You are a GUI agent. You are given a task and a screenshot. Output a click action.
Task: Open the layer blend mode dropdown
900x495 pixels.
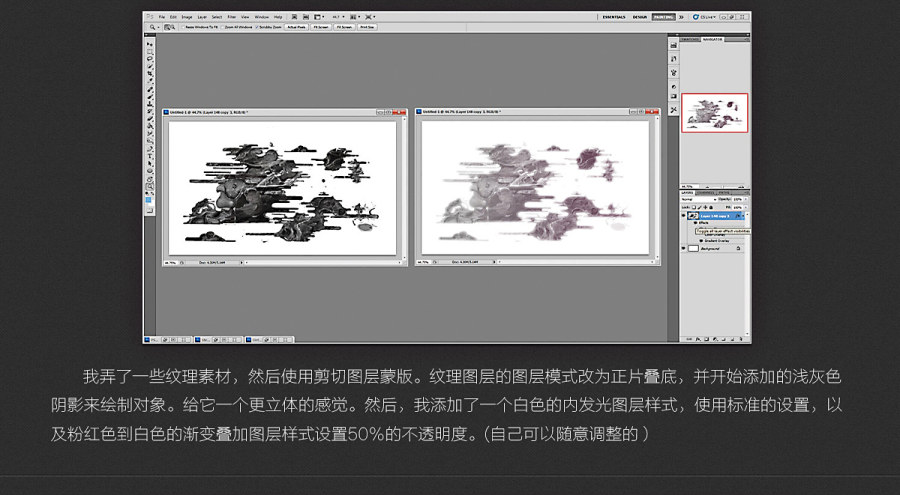[699, 199]
